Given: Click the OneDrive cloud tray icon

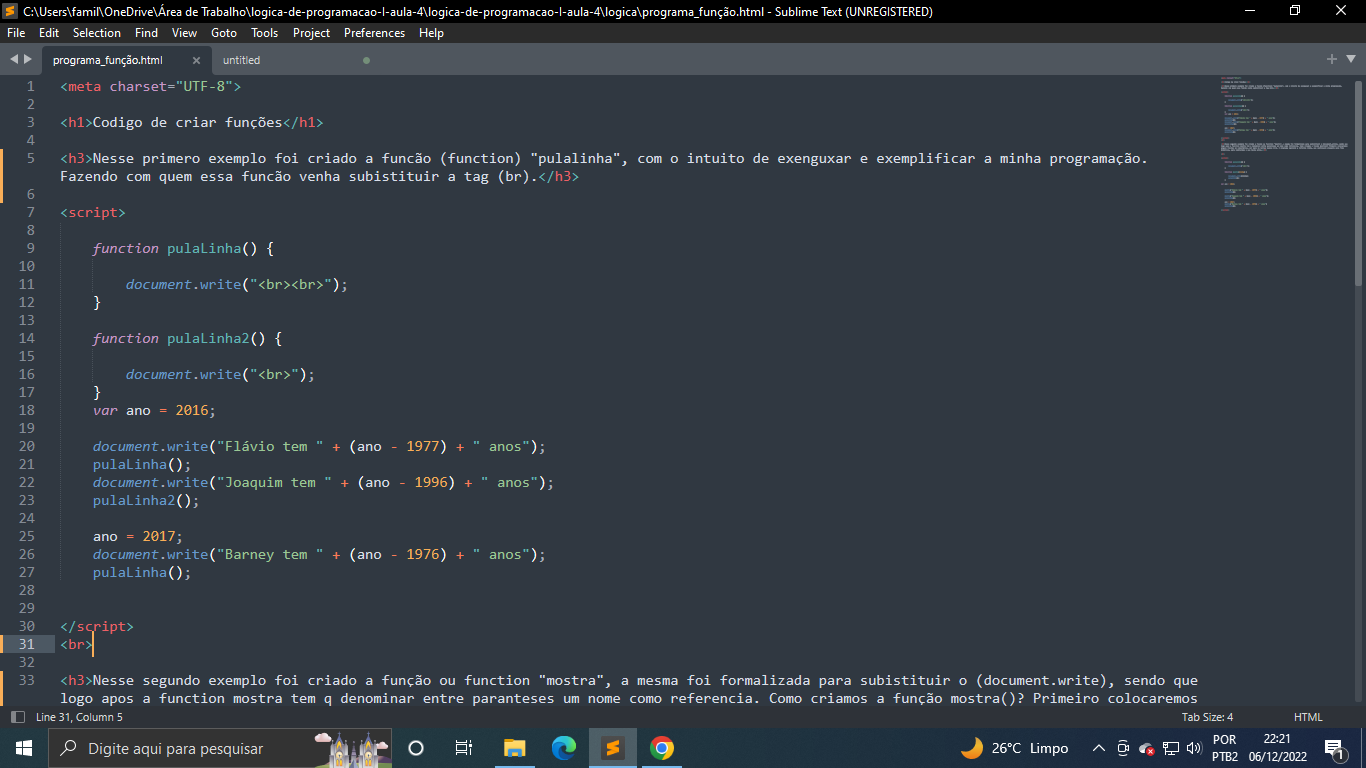Looking at the screenshot, I should coord(1147,748).
